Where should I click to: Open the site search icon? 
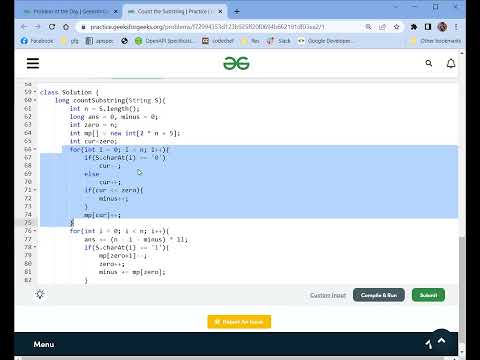pyautogui.click(x=429, y=63)
